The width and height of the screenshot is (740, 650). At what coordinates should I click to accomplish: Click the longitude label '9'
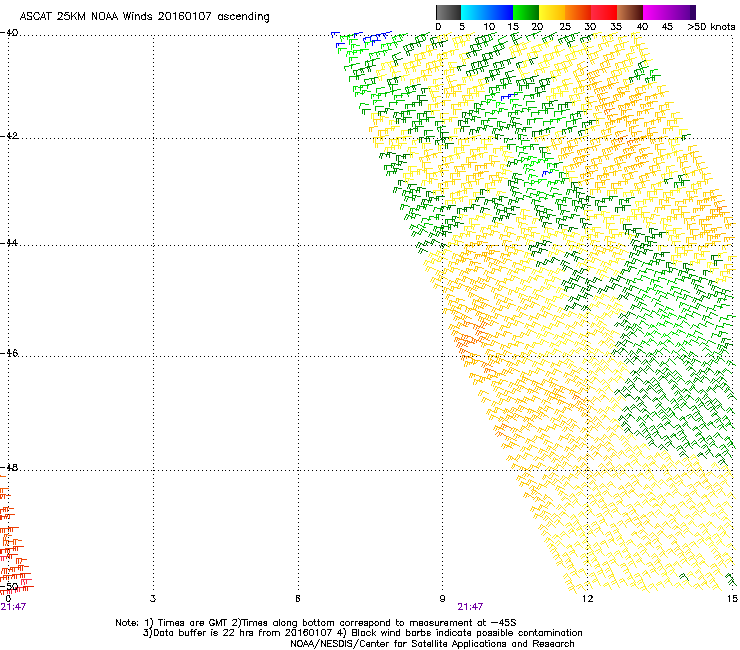click(x=442, y=599)
